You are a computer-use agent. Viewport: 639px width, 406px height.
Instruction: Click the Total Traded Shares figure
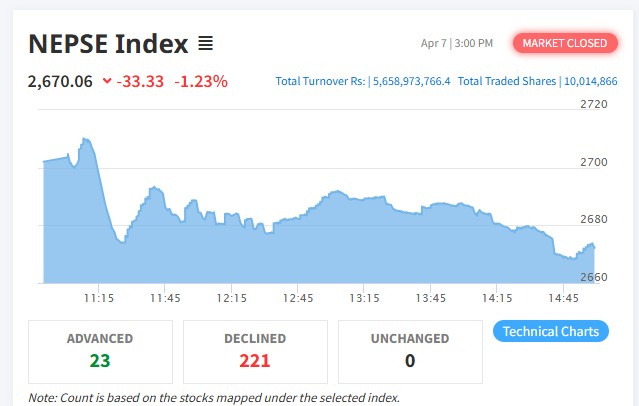point(591,81)
